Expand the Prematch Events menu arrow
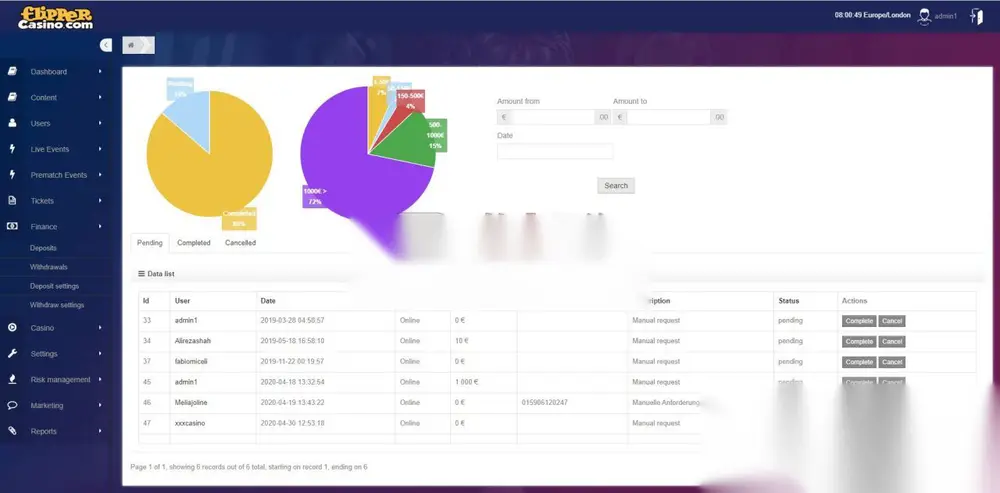Screen dimensions: 1000x493 (x=100, y=174)
